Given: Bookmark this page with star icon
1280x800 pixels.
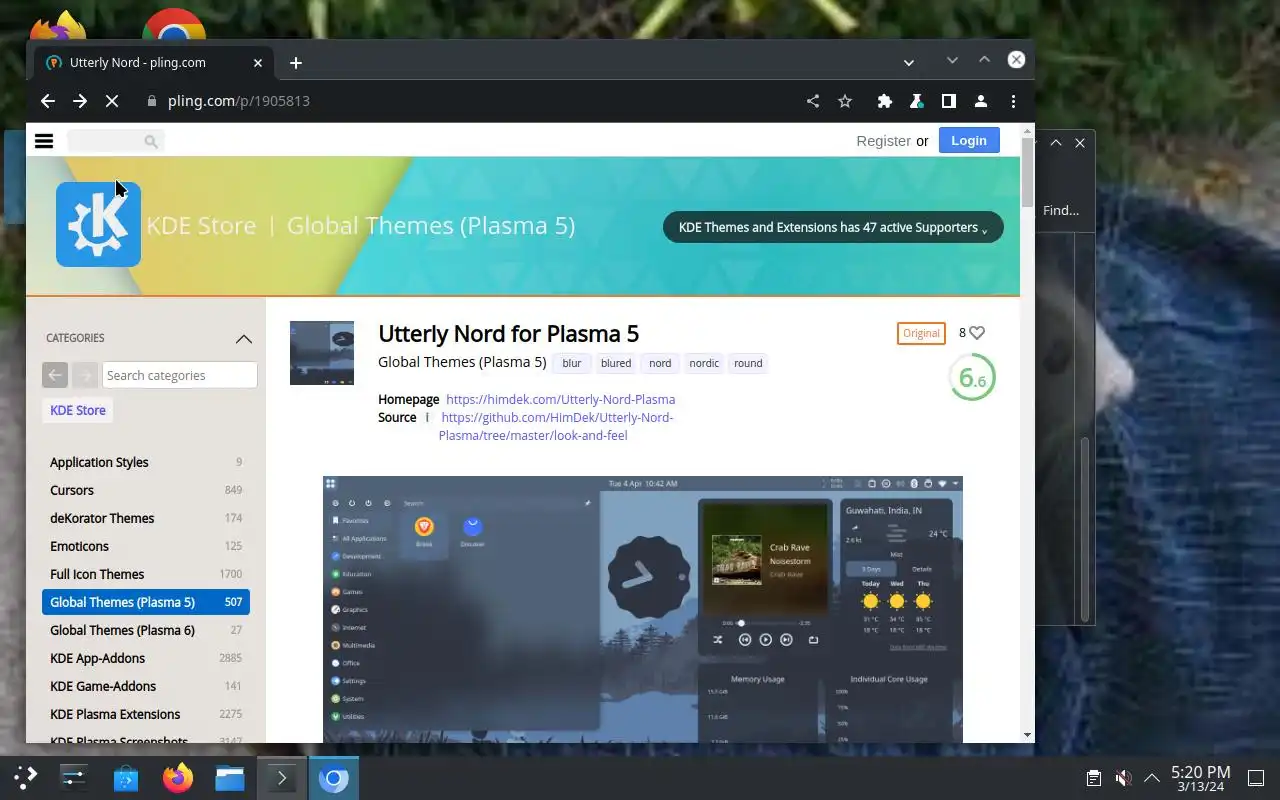Looking at the screenshot, I should point(845,101).
